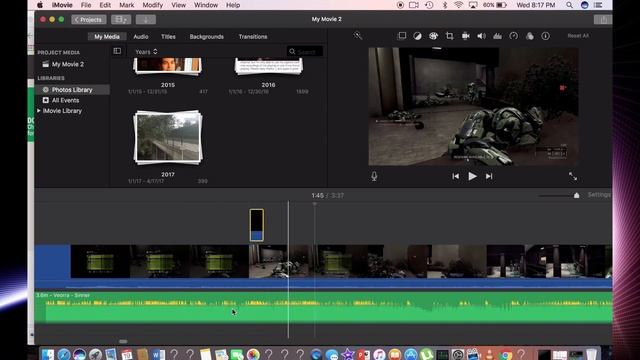Viewport: 640px width, 360px height.
Task: Open the Edit menu
Action: tap(105, 5)
